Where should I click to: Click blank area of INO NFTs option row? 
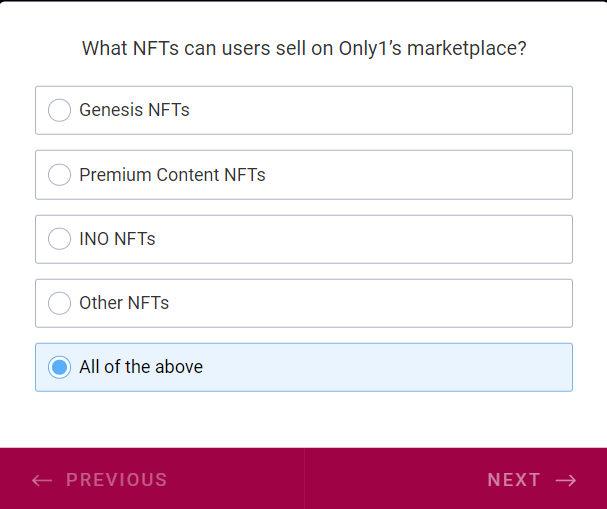[400, 239]
